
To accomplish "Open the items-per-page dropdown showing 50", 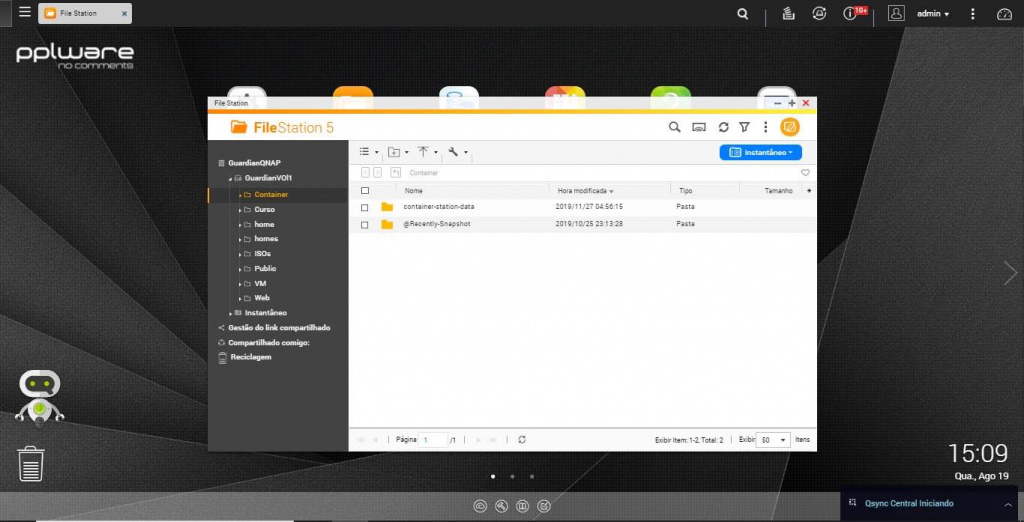I will coord(774,440).
